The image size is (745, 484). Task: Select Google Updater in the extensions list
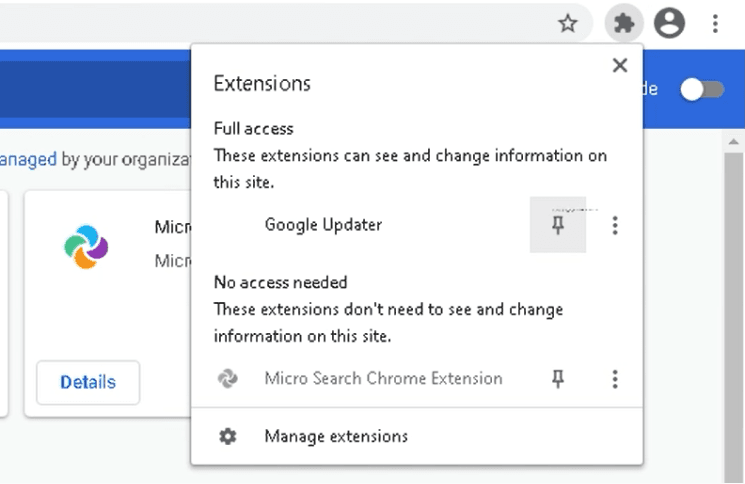coord(323,225)
